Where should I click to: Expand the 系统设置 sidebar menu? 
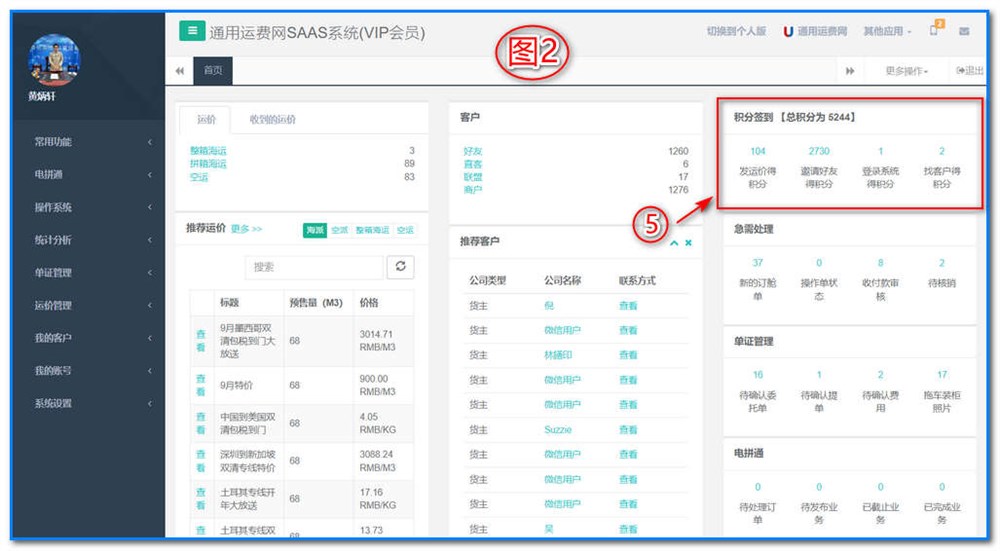point(88,404)
